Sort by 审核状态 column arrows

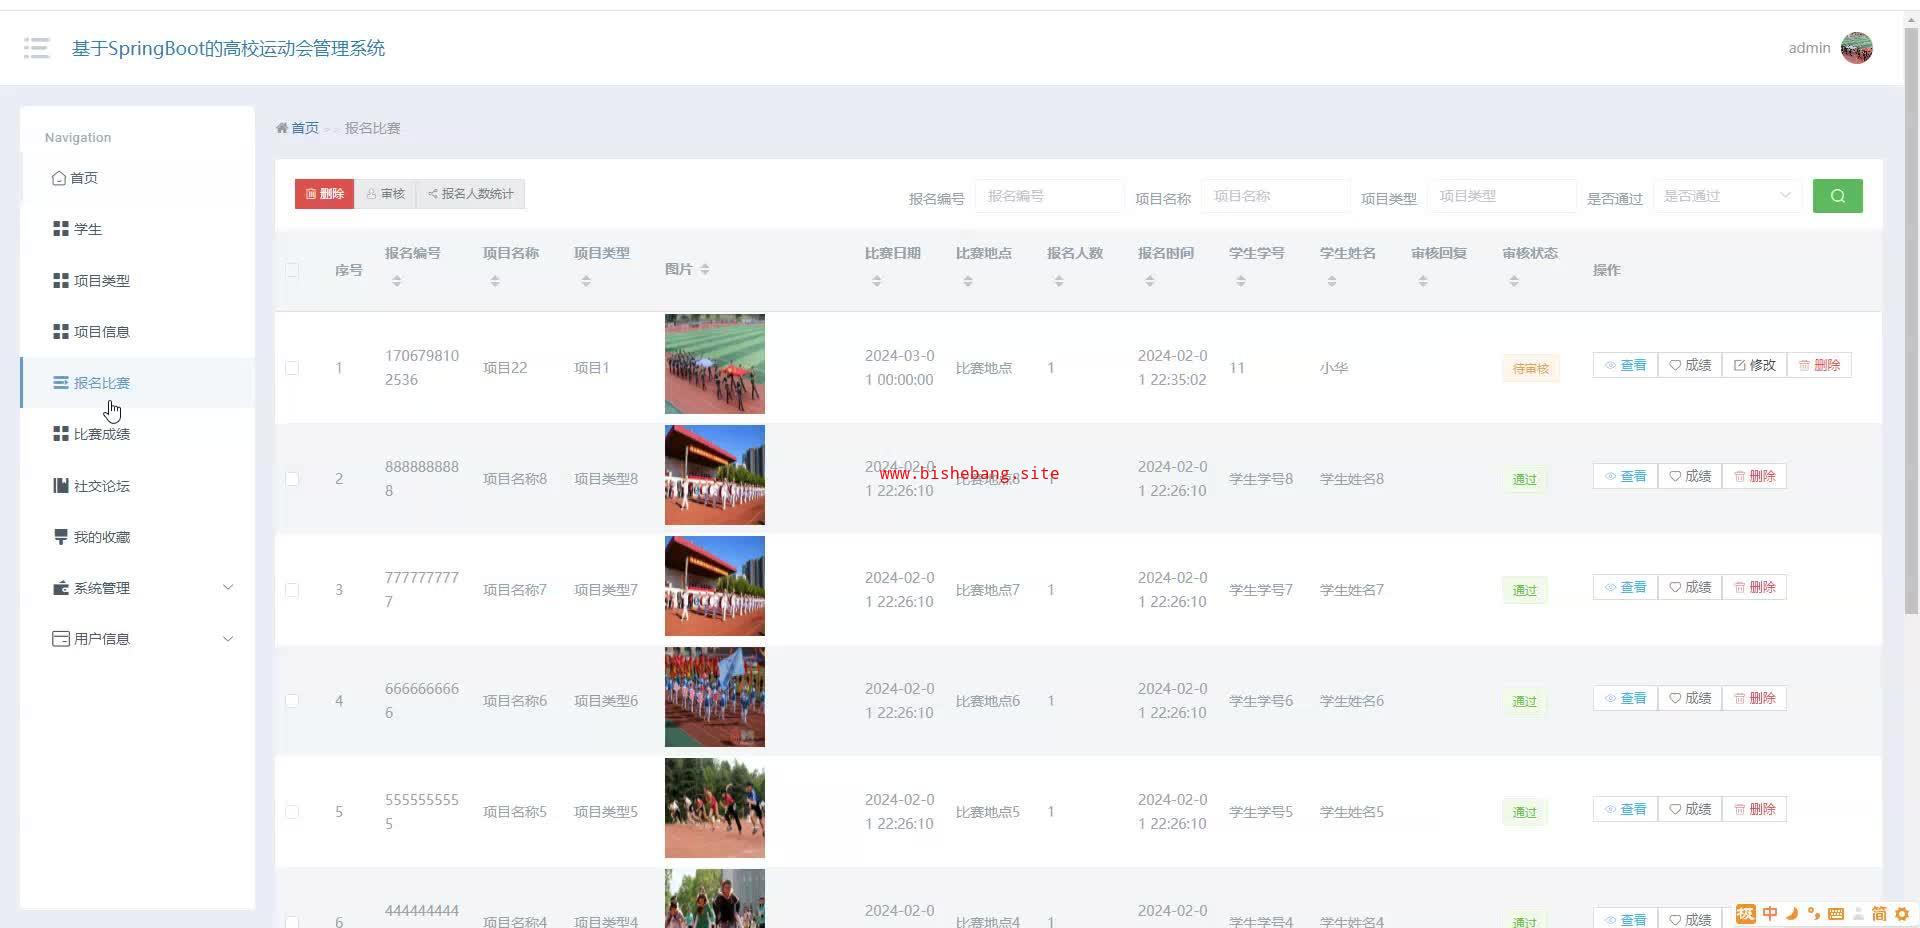pos(1514,281)
